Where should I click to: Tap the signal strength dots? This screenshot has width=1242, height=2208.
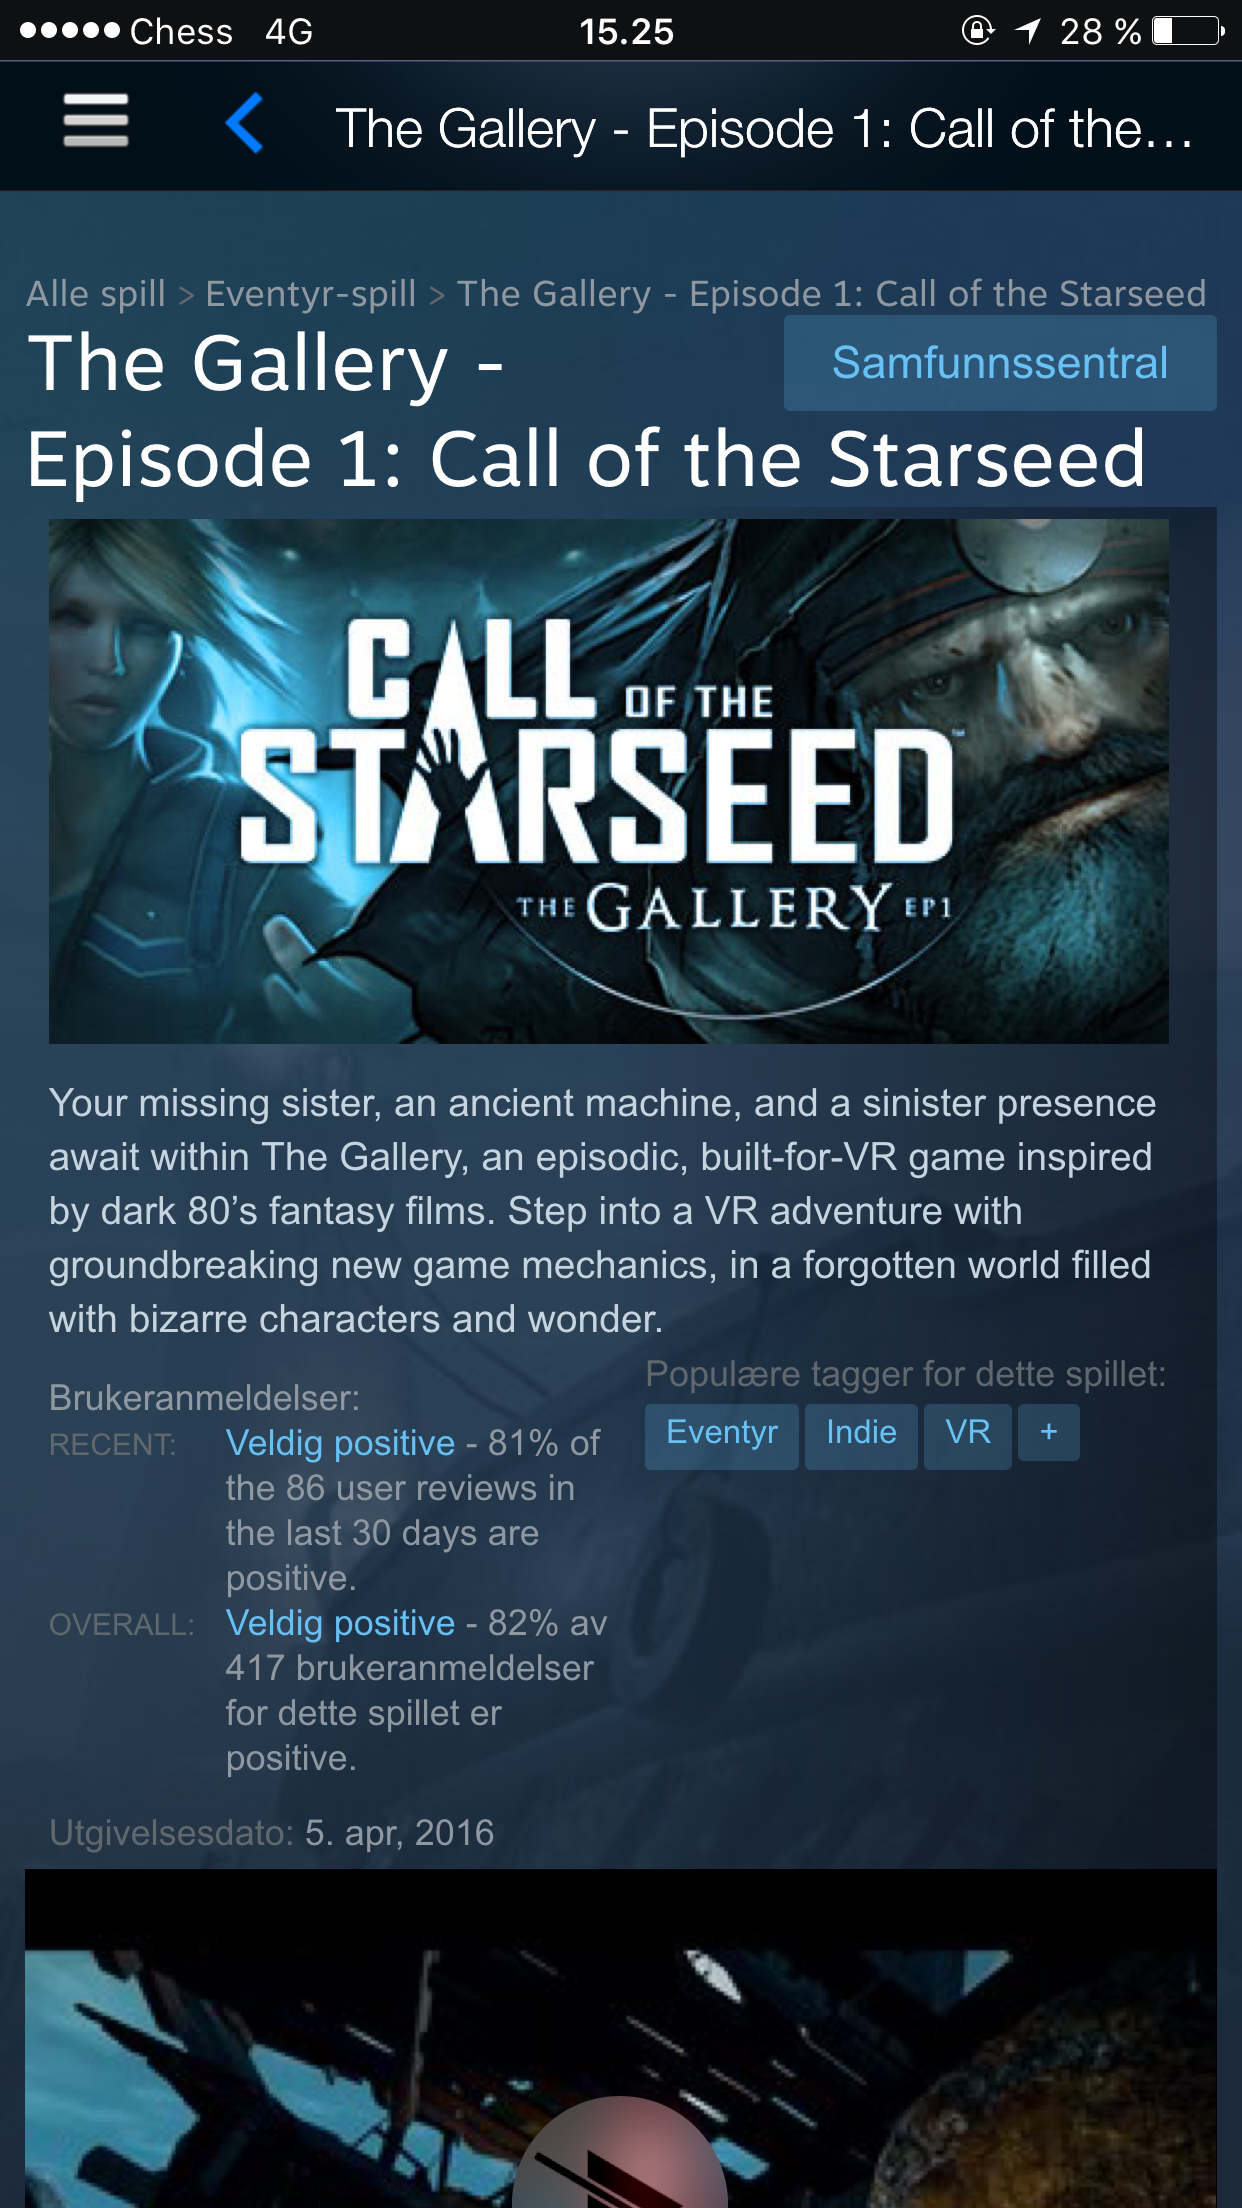pos(69,31)
